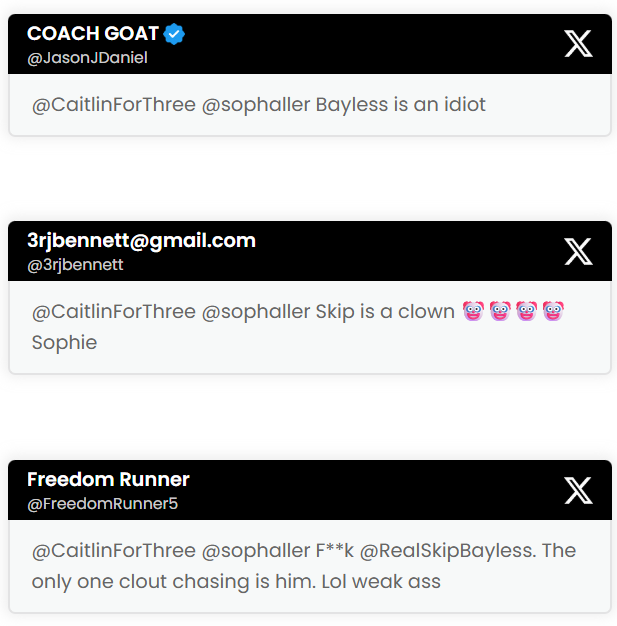617x626 pixels.
Task: Click the blue verified badge beside COACH GOAT
Action: (x=175, y=34)
